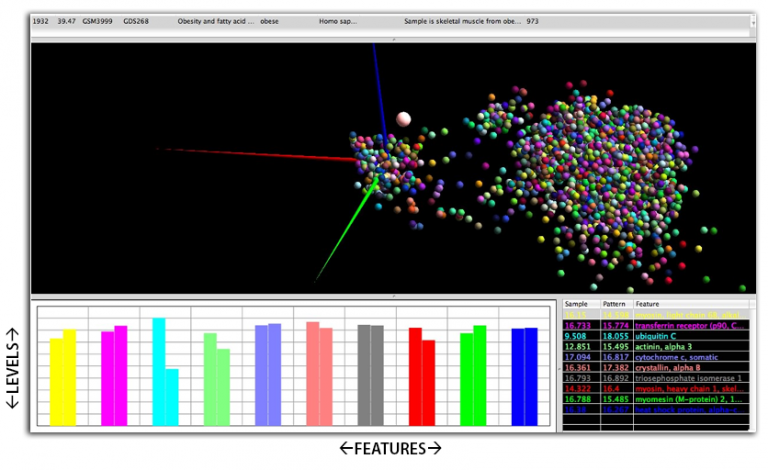Select the yellow bar pair in the chart
Image resolution: width=768 pixels, height=470 pixels.
tap(63, 377)
